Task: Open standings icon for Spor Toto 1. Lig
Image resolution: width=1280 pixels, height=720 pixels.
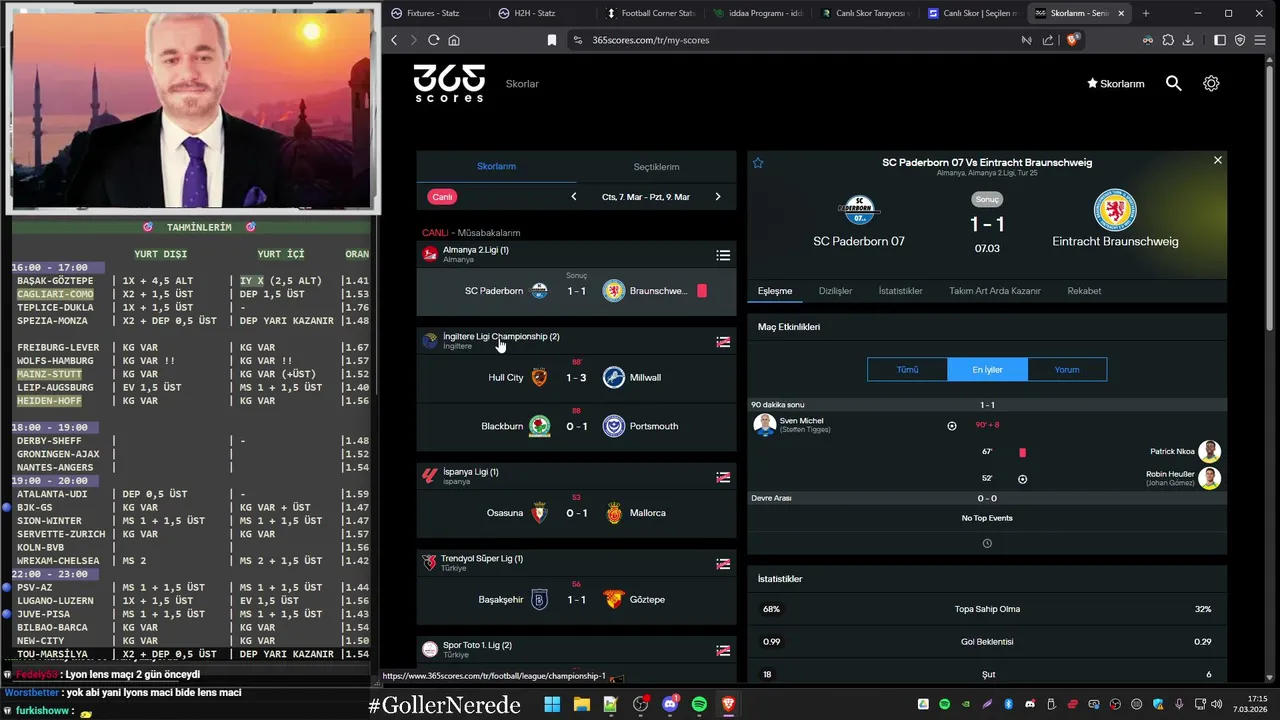Action: 723,651
